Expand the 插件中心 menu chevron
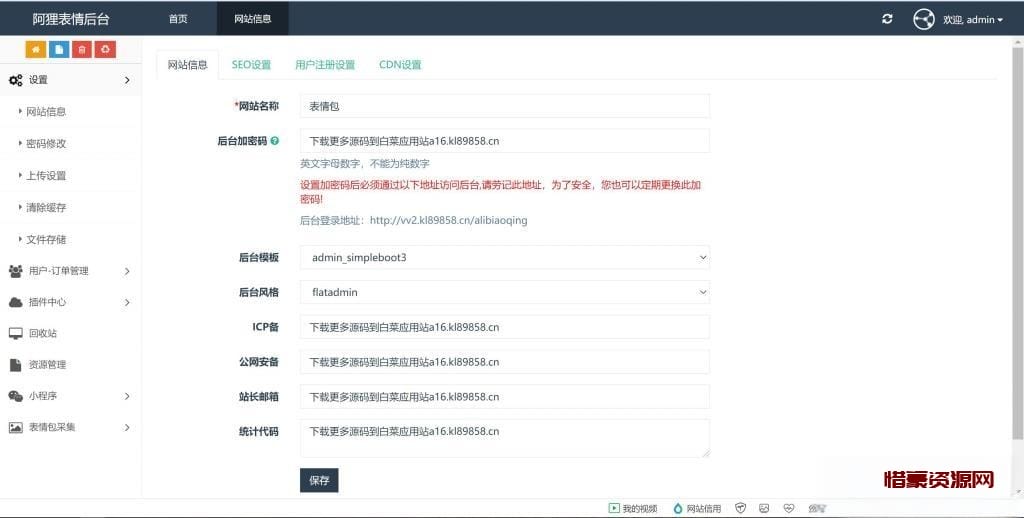The height and width of the screenshot is (518, 1024). pos(127,302)
